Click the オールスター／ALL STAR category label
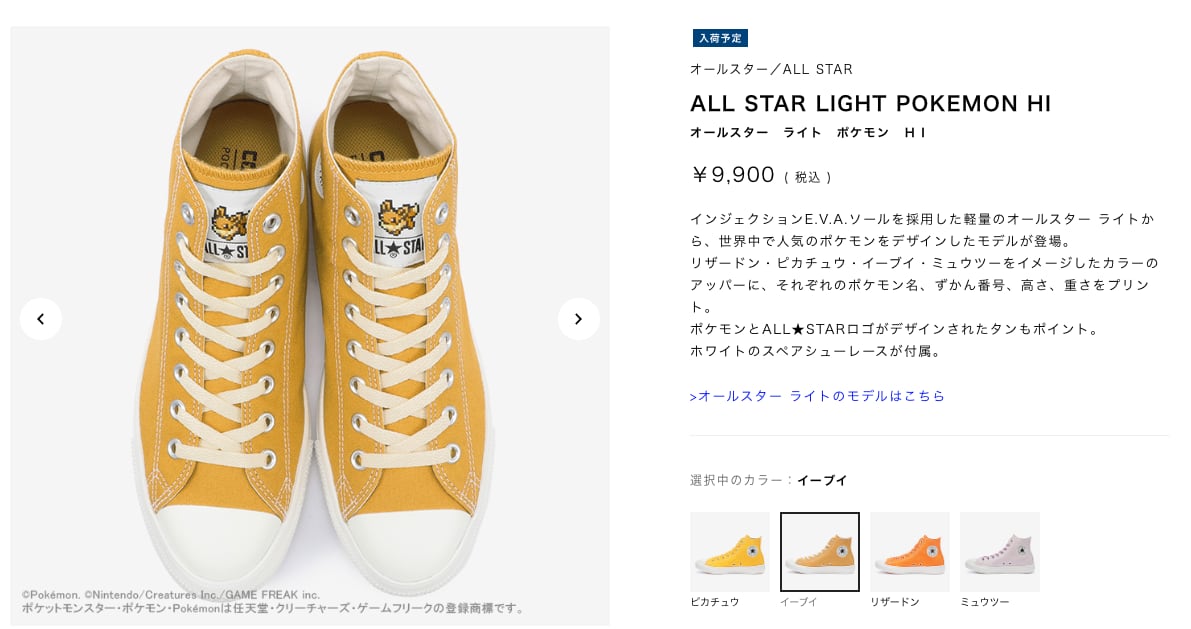The image size is (1191, 629). coord(771,69)
